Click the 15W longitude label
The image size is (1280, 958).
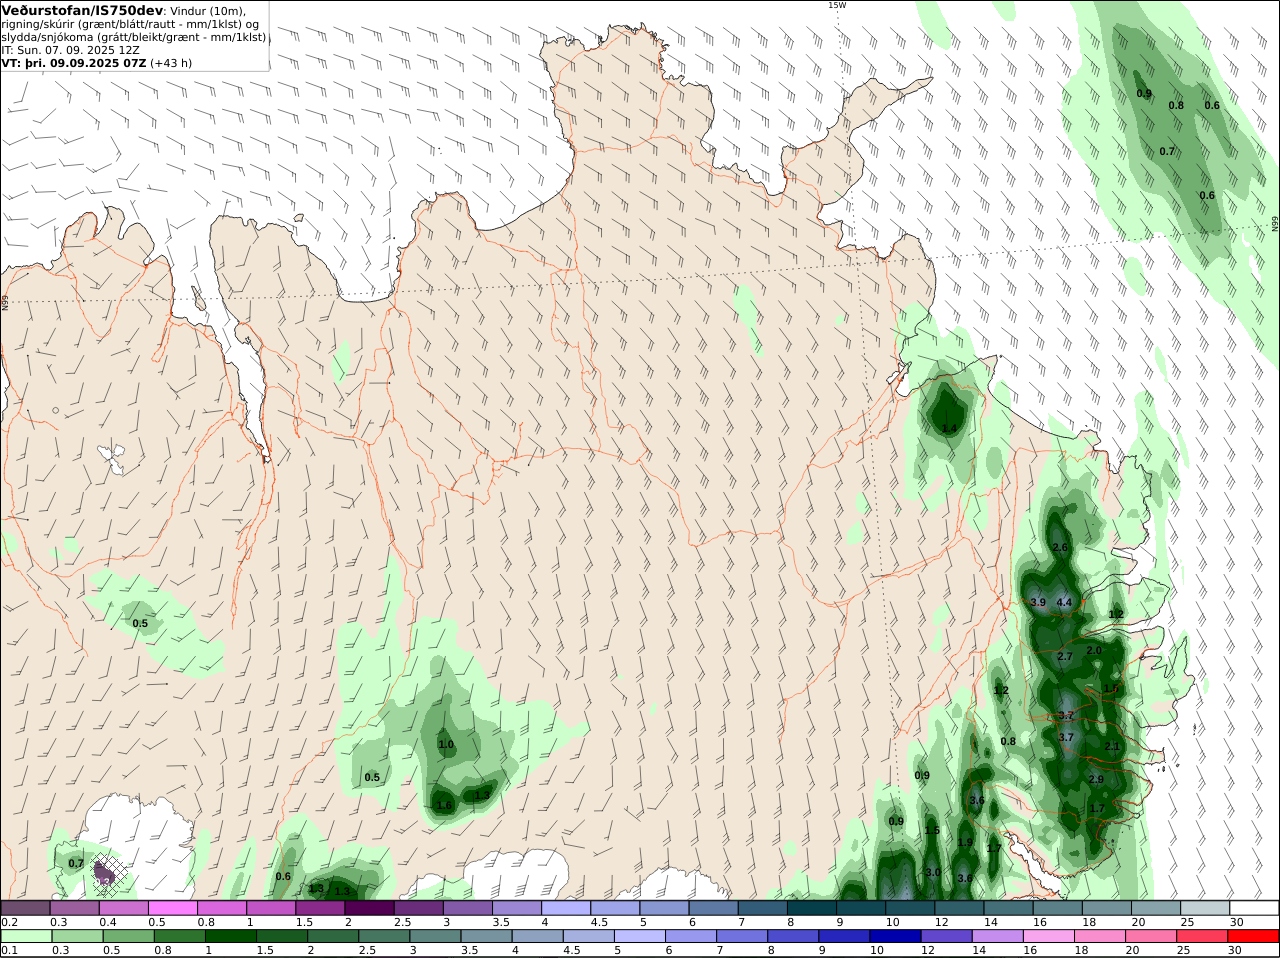point(836,5)
